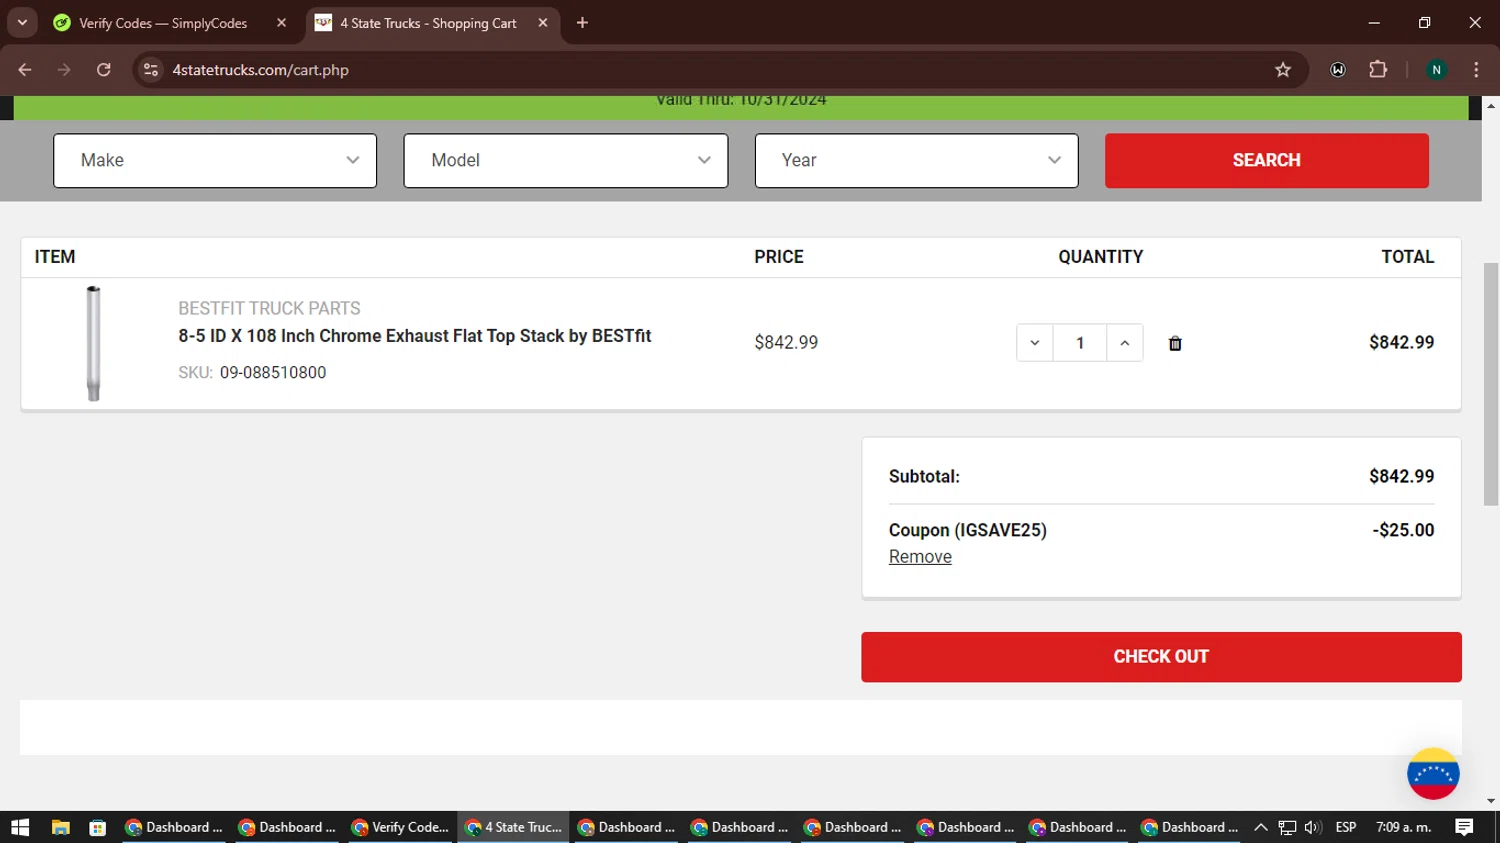Close the Verify Codes tab
The height and width of the screenshot is (843, 1500).
281,23
